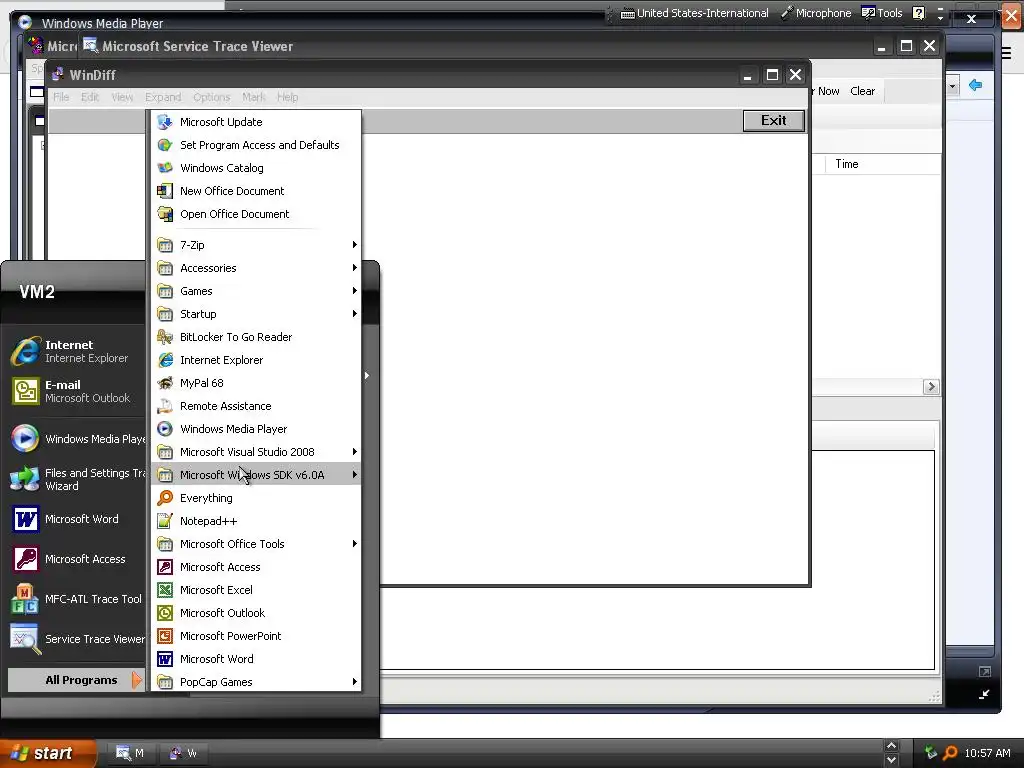
Task: Open Microsoft Update from programs list
Action: [x=256, y=122]
